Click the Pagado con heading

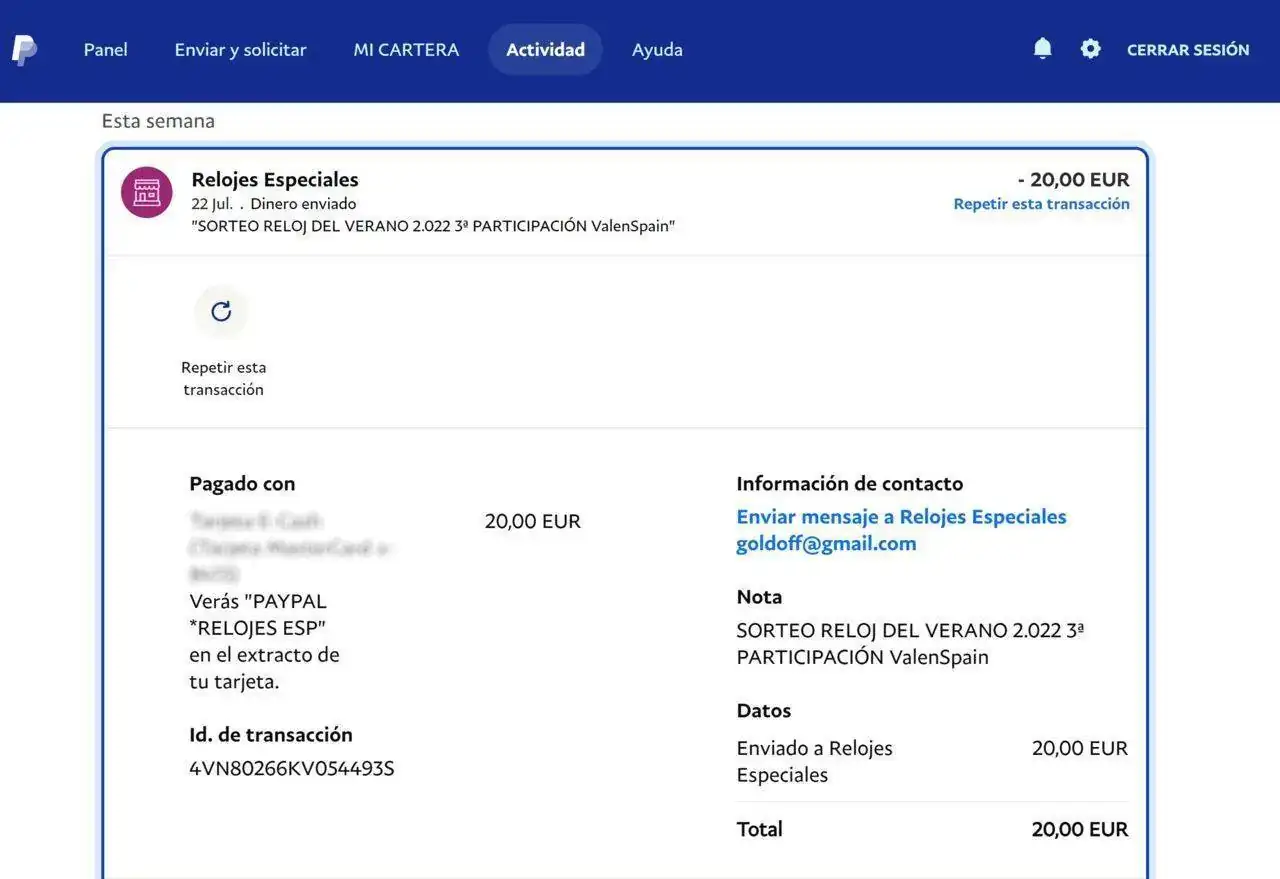click(x=242, y=484)
